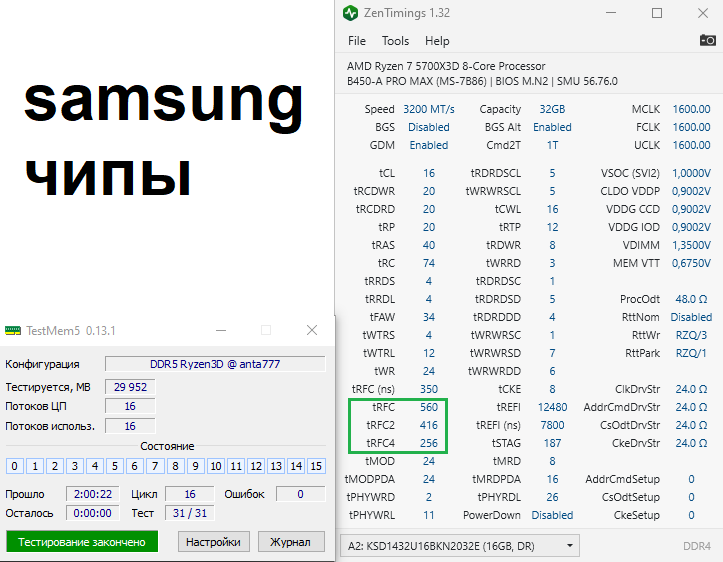Click the ZenTimings app icon in title bar
The width and height of the screenshot is (723, 562).
tap(350, 13)
